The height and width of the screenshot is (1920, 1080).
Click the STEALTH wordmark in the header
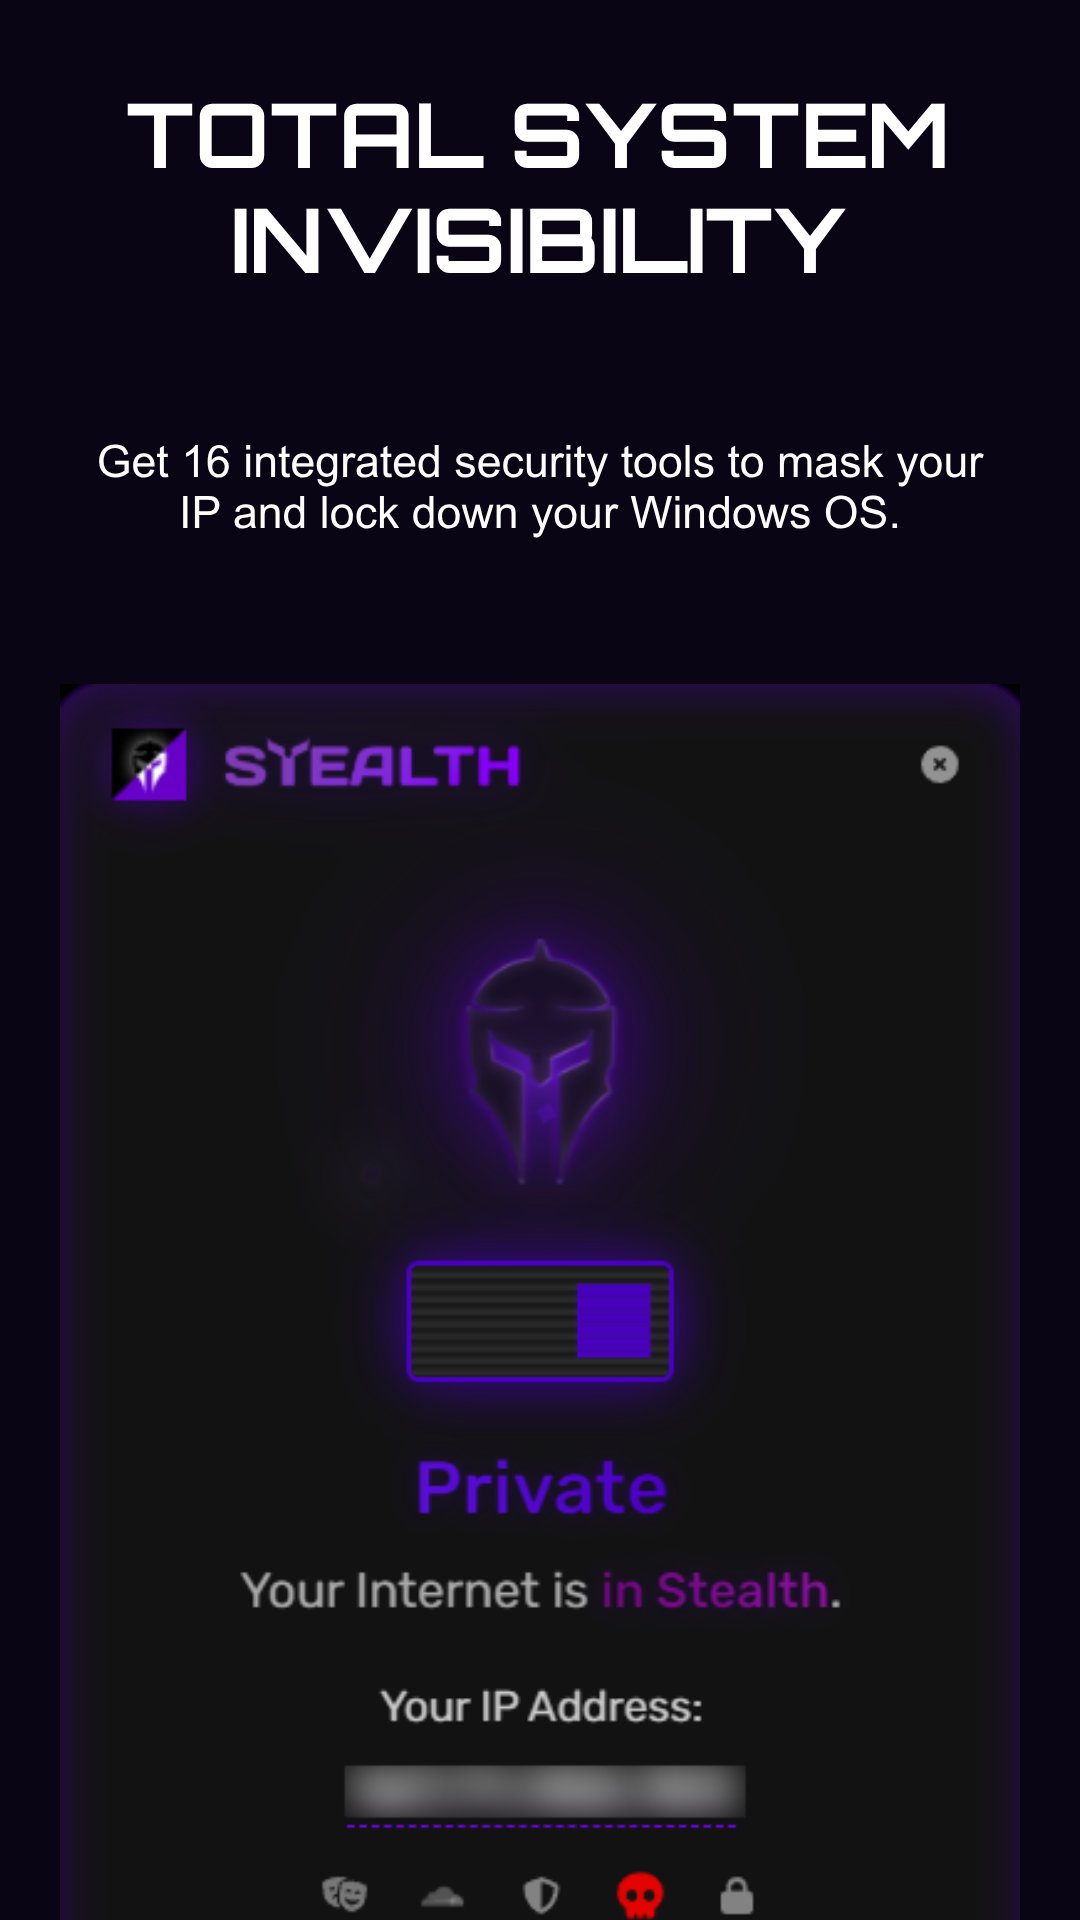[x=372, y=767]
